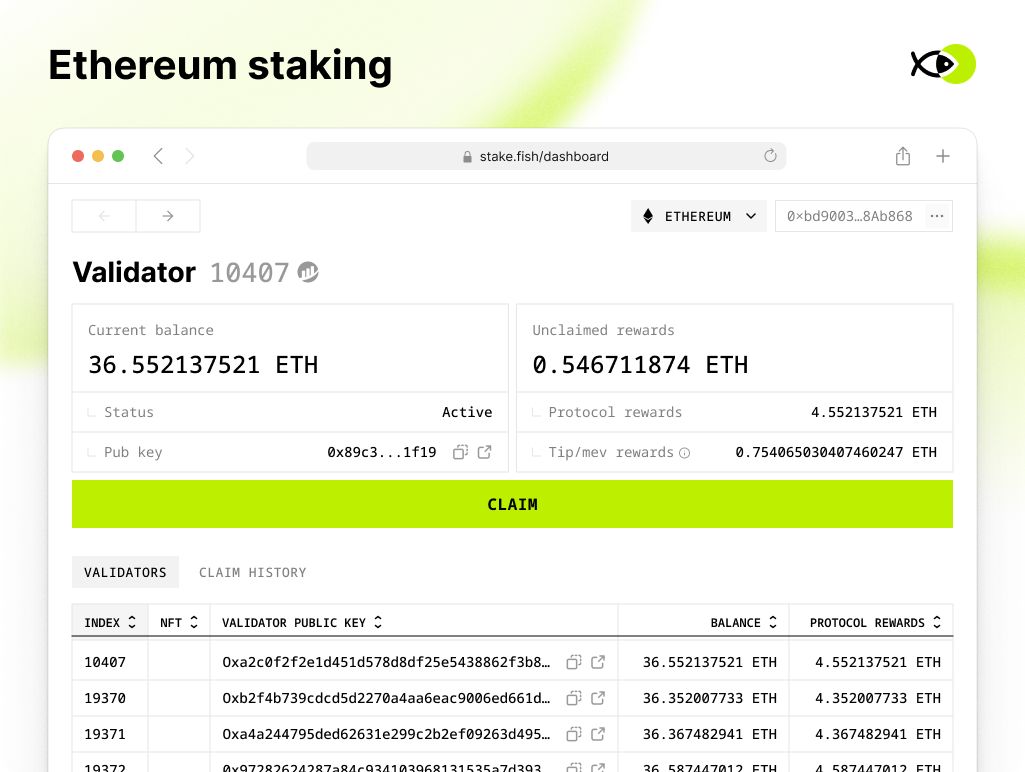Image resolution: width=1025 pixels, height=772 pixels.
Task: Click the Active status value
Action: point(467,412)
